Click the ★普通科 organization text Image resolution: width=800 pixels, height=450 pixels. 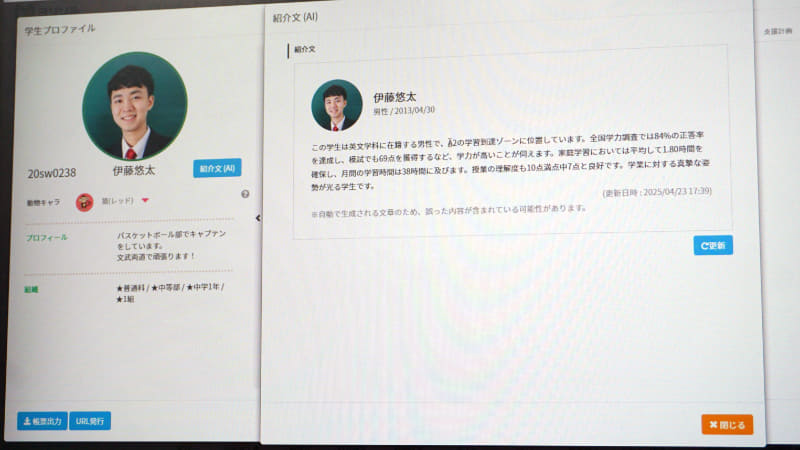point(170,293)
